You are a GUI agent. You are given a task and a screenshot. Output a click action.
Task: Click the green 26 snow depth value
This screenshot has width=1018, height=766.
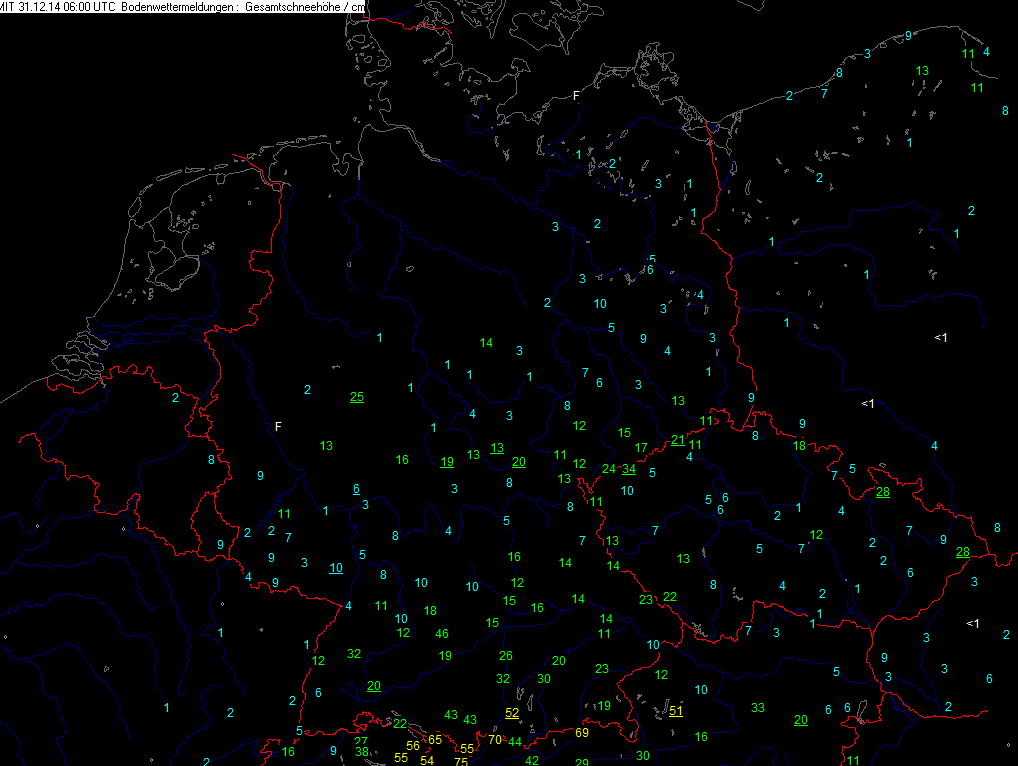click(x=506, y=655)
